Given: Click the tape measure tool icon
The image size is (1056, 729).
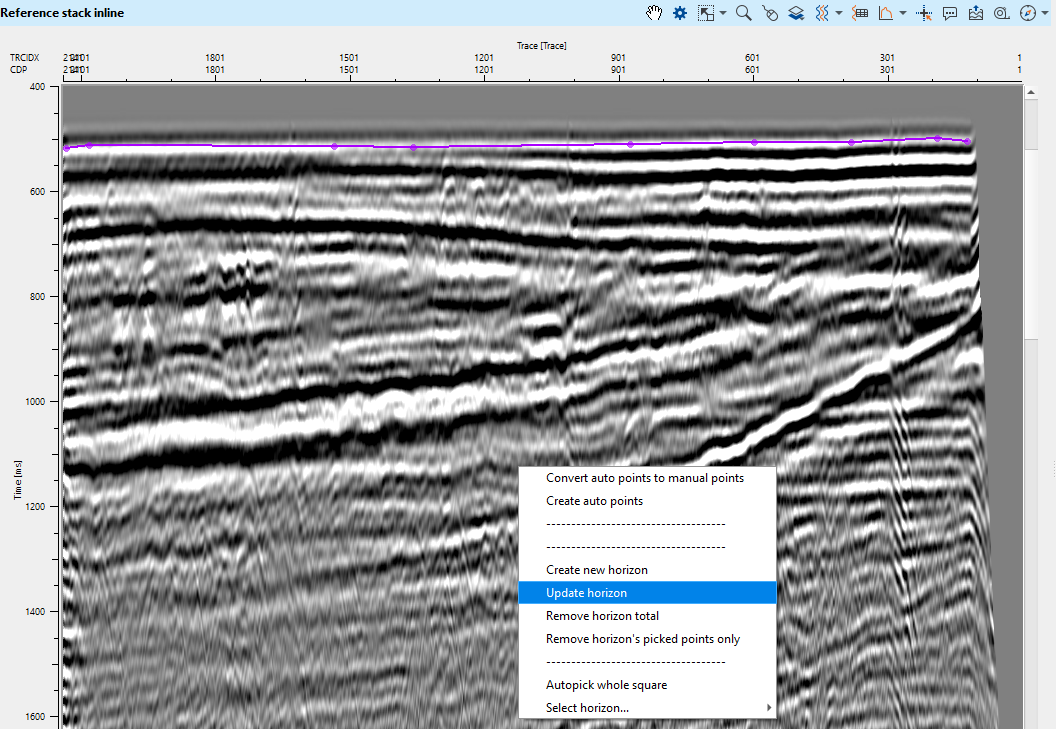Looking at the screenshot, I should click(1000, 13).
